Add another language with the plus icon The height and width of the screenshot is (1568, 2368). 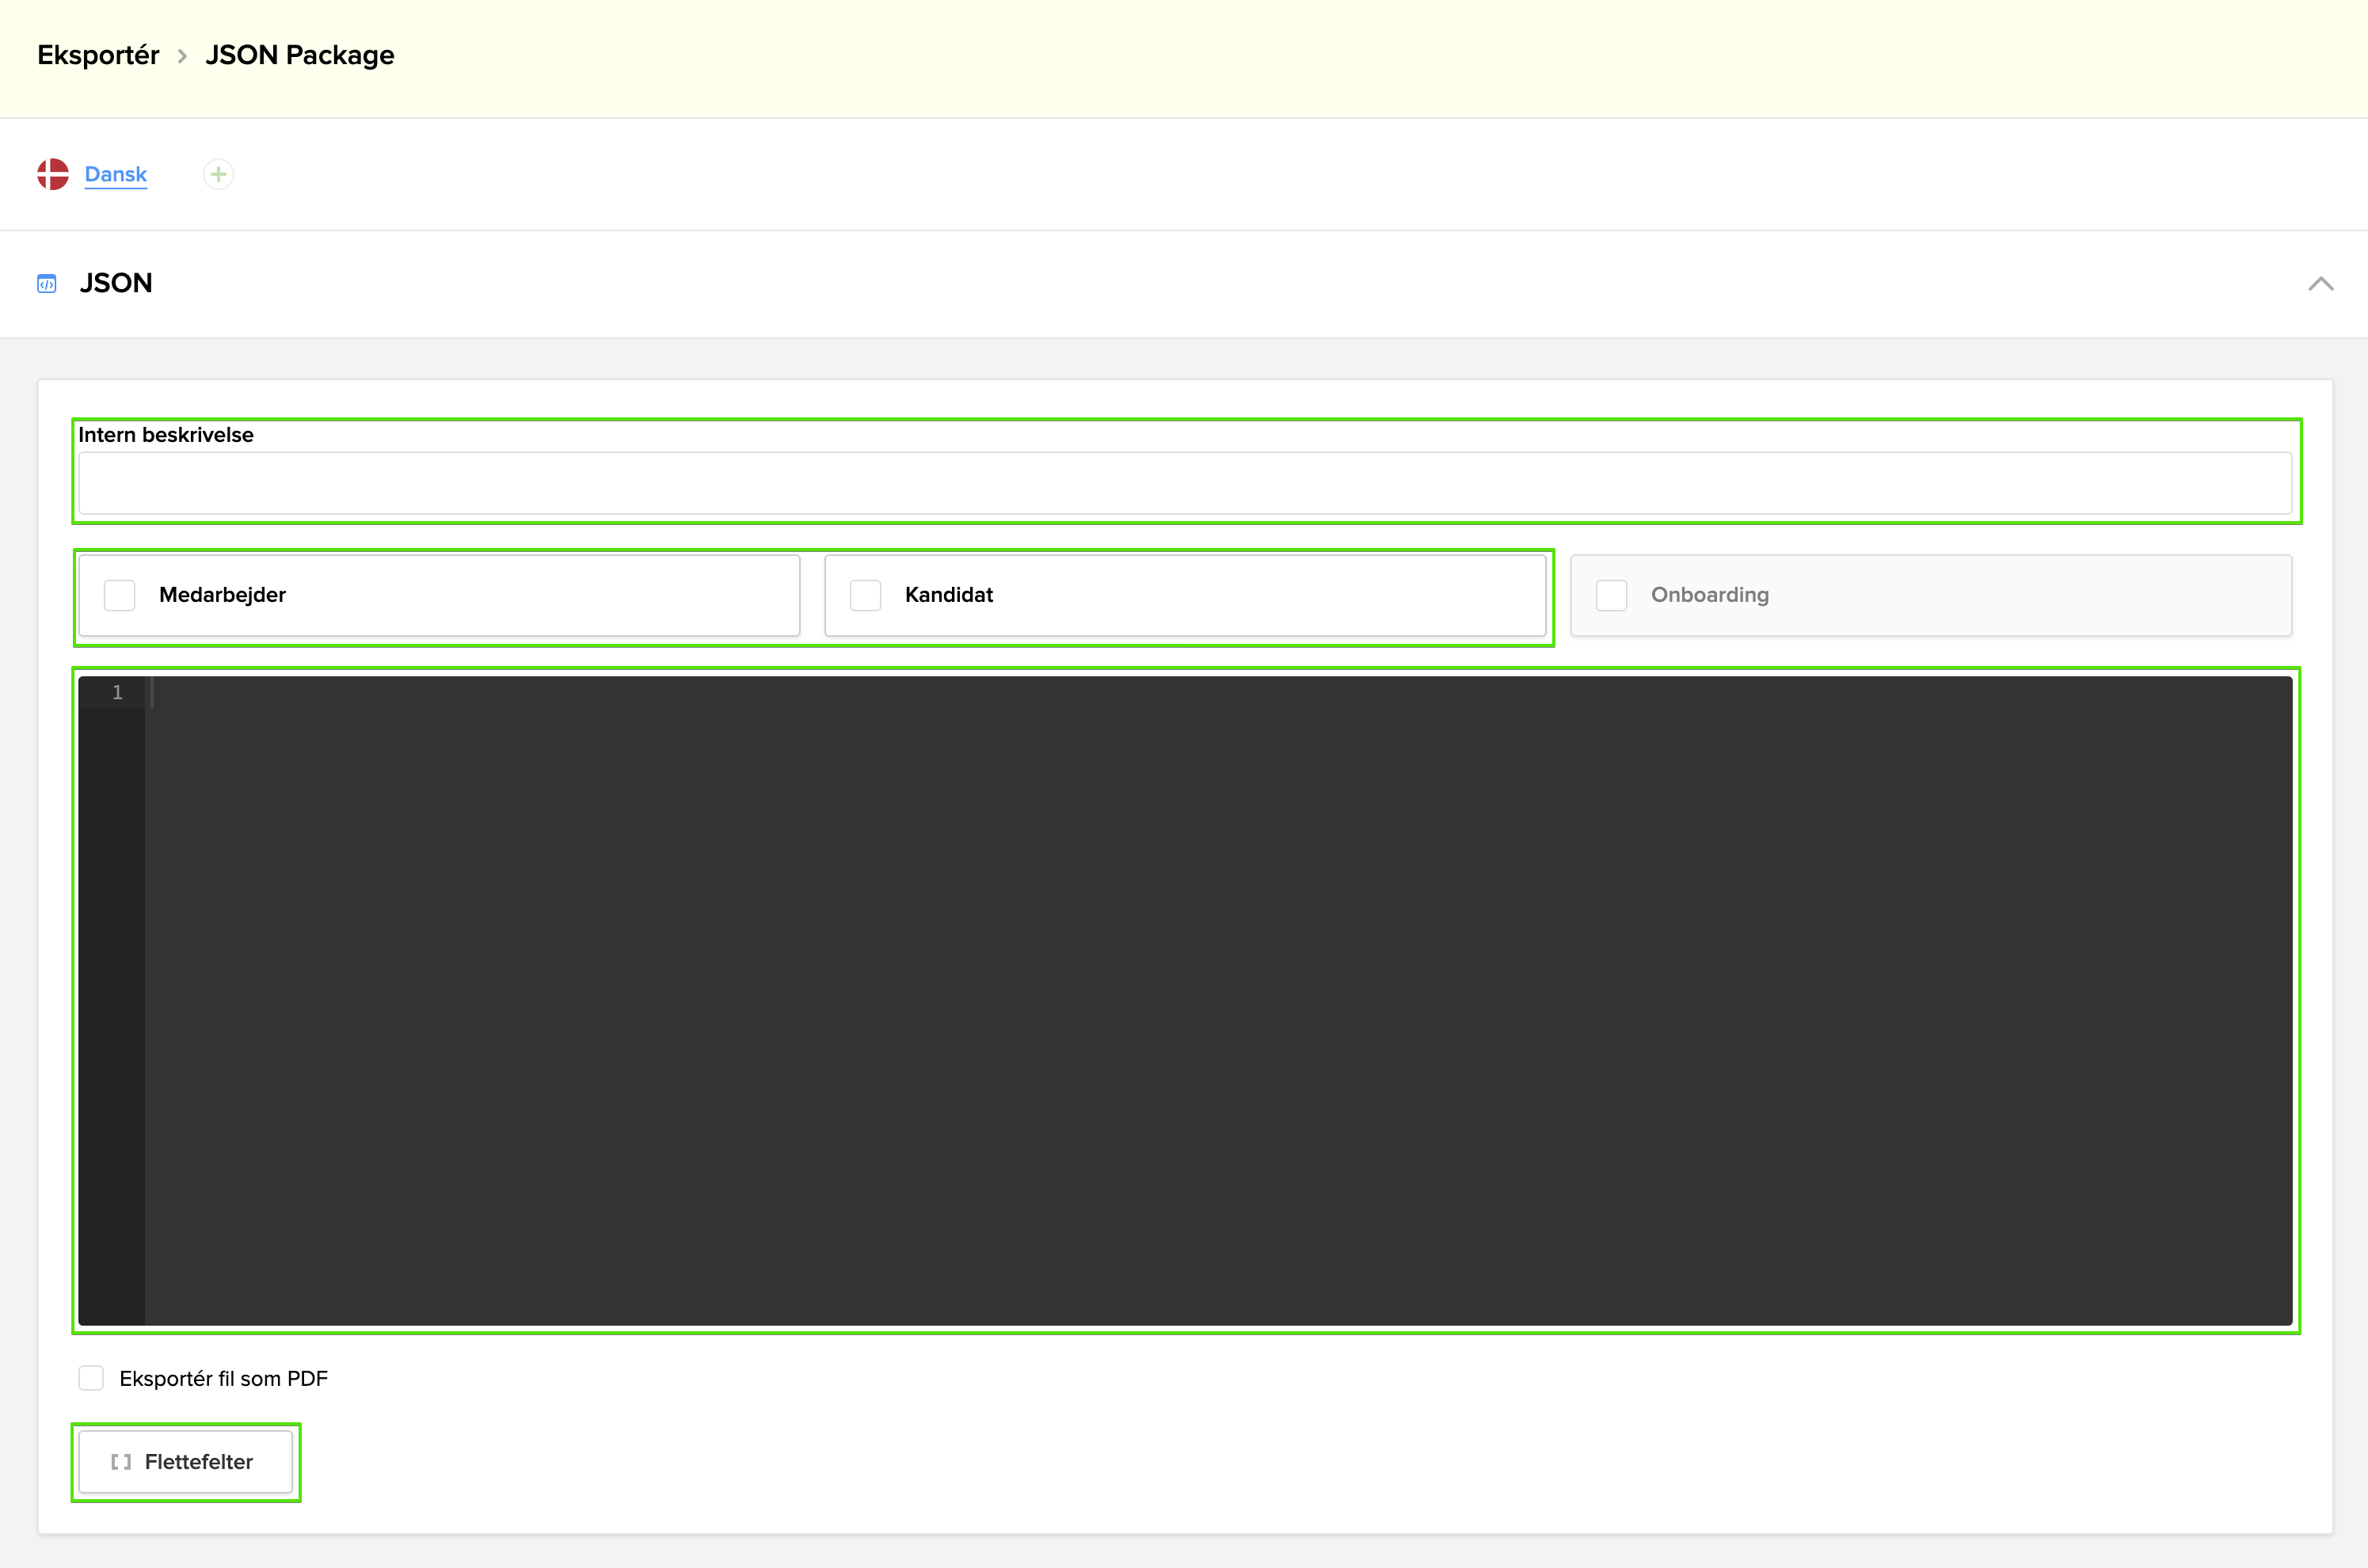click(218, 173)
